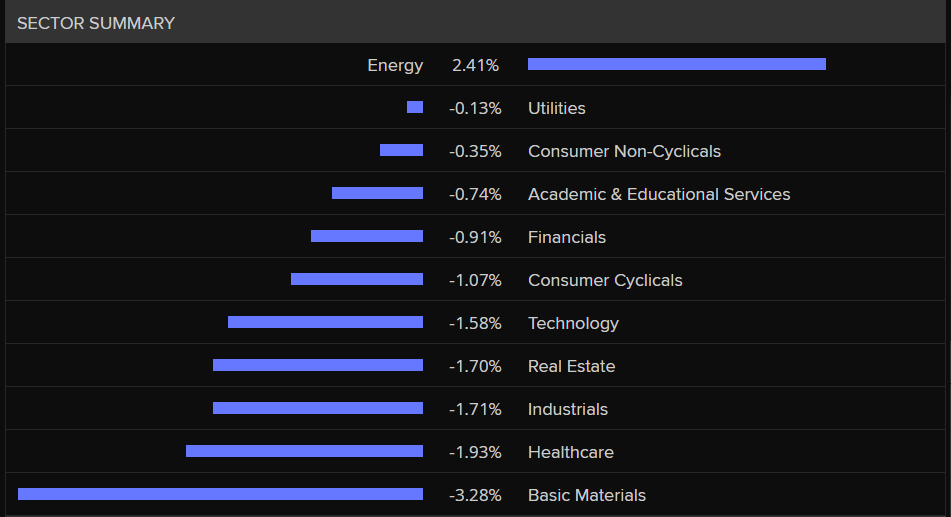
Task: Click the Sector Summary panel header
Action: (x=96, y=23)
